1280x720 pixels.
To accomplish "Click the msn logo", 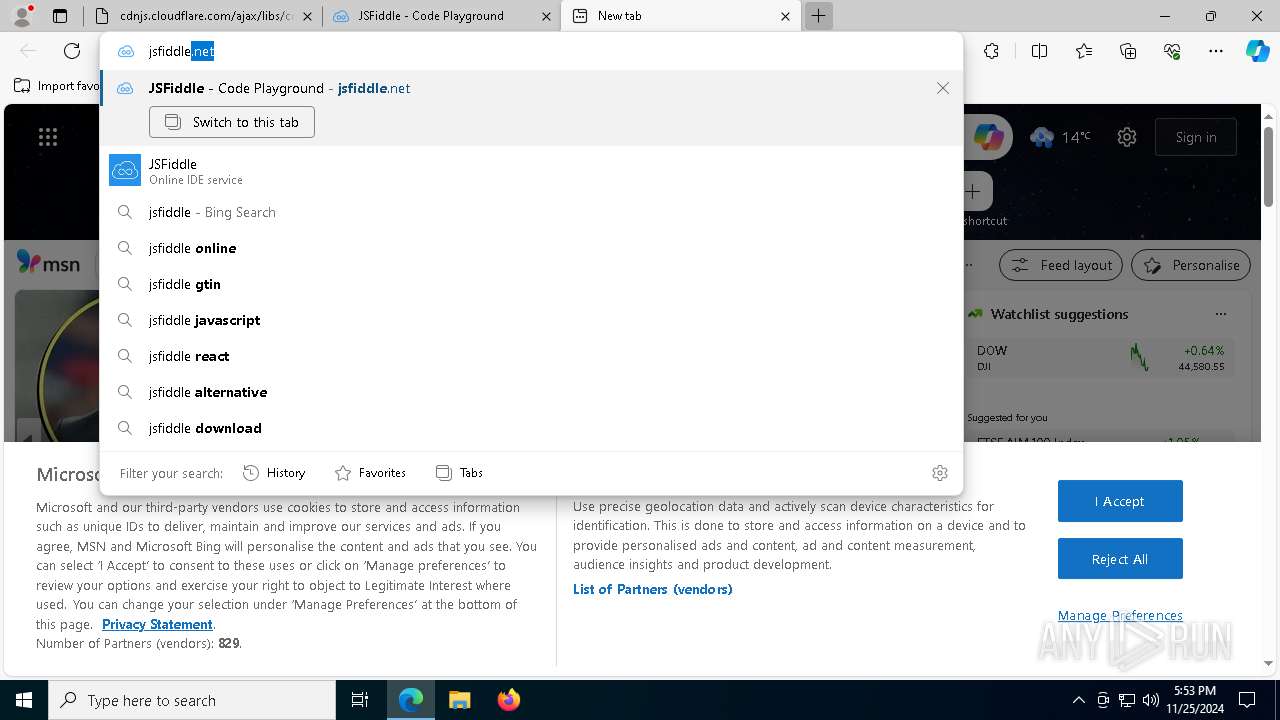I will coord(48,264).
